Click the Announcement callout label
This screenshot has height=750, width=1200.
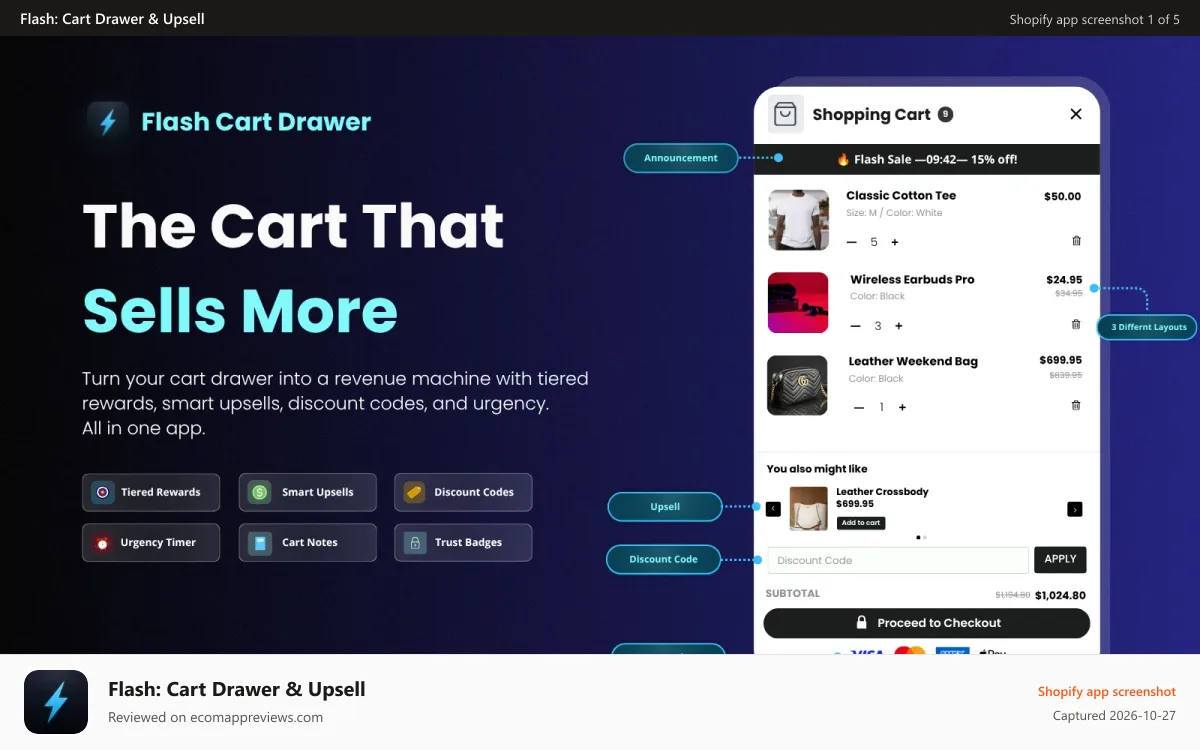click(680, 158)
